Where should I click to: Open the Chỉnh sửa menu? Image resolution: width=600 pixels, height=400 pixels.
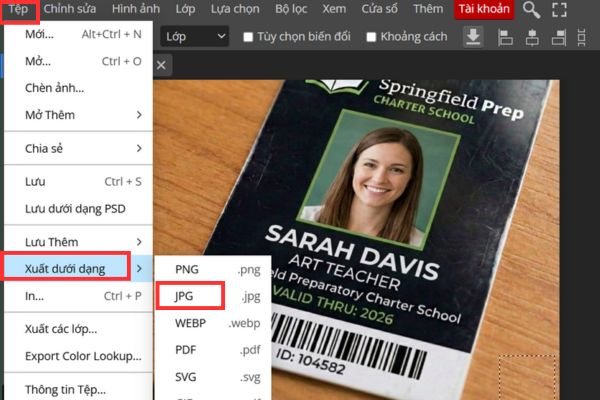click(70, 9)
